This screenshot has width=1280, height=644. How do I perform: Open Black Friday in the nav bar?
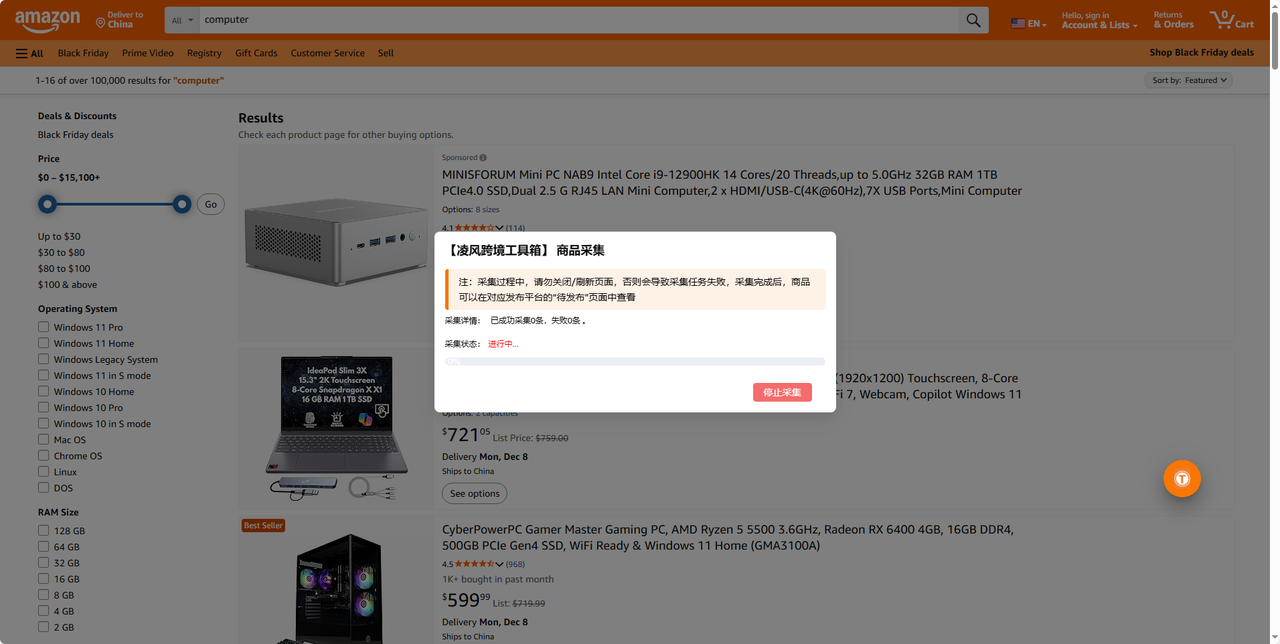point(83,53)
